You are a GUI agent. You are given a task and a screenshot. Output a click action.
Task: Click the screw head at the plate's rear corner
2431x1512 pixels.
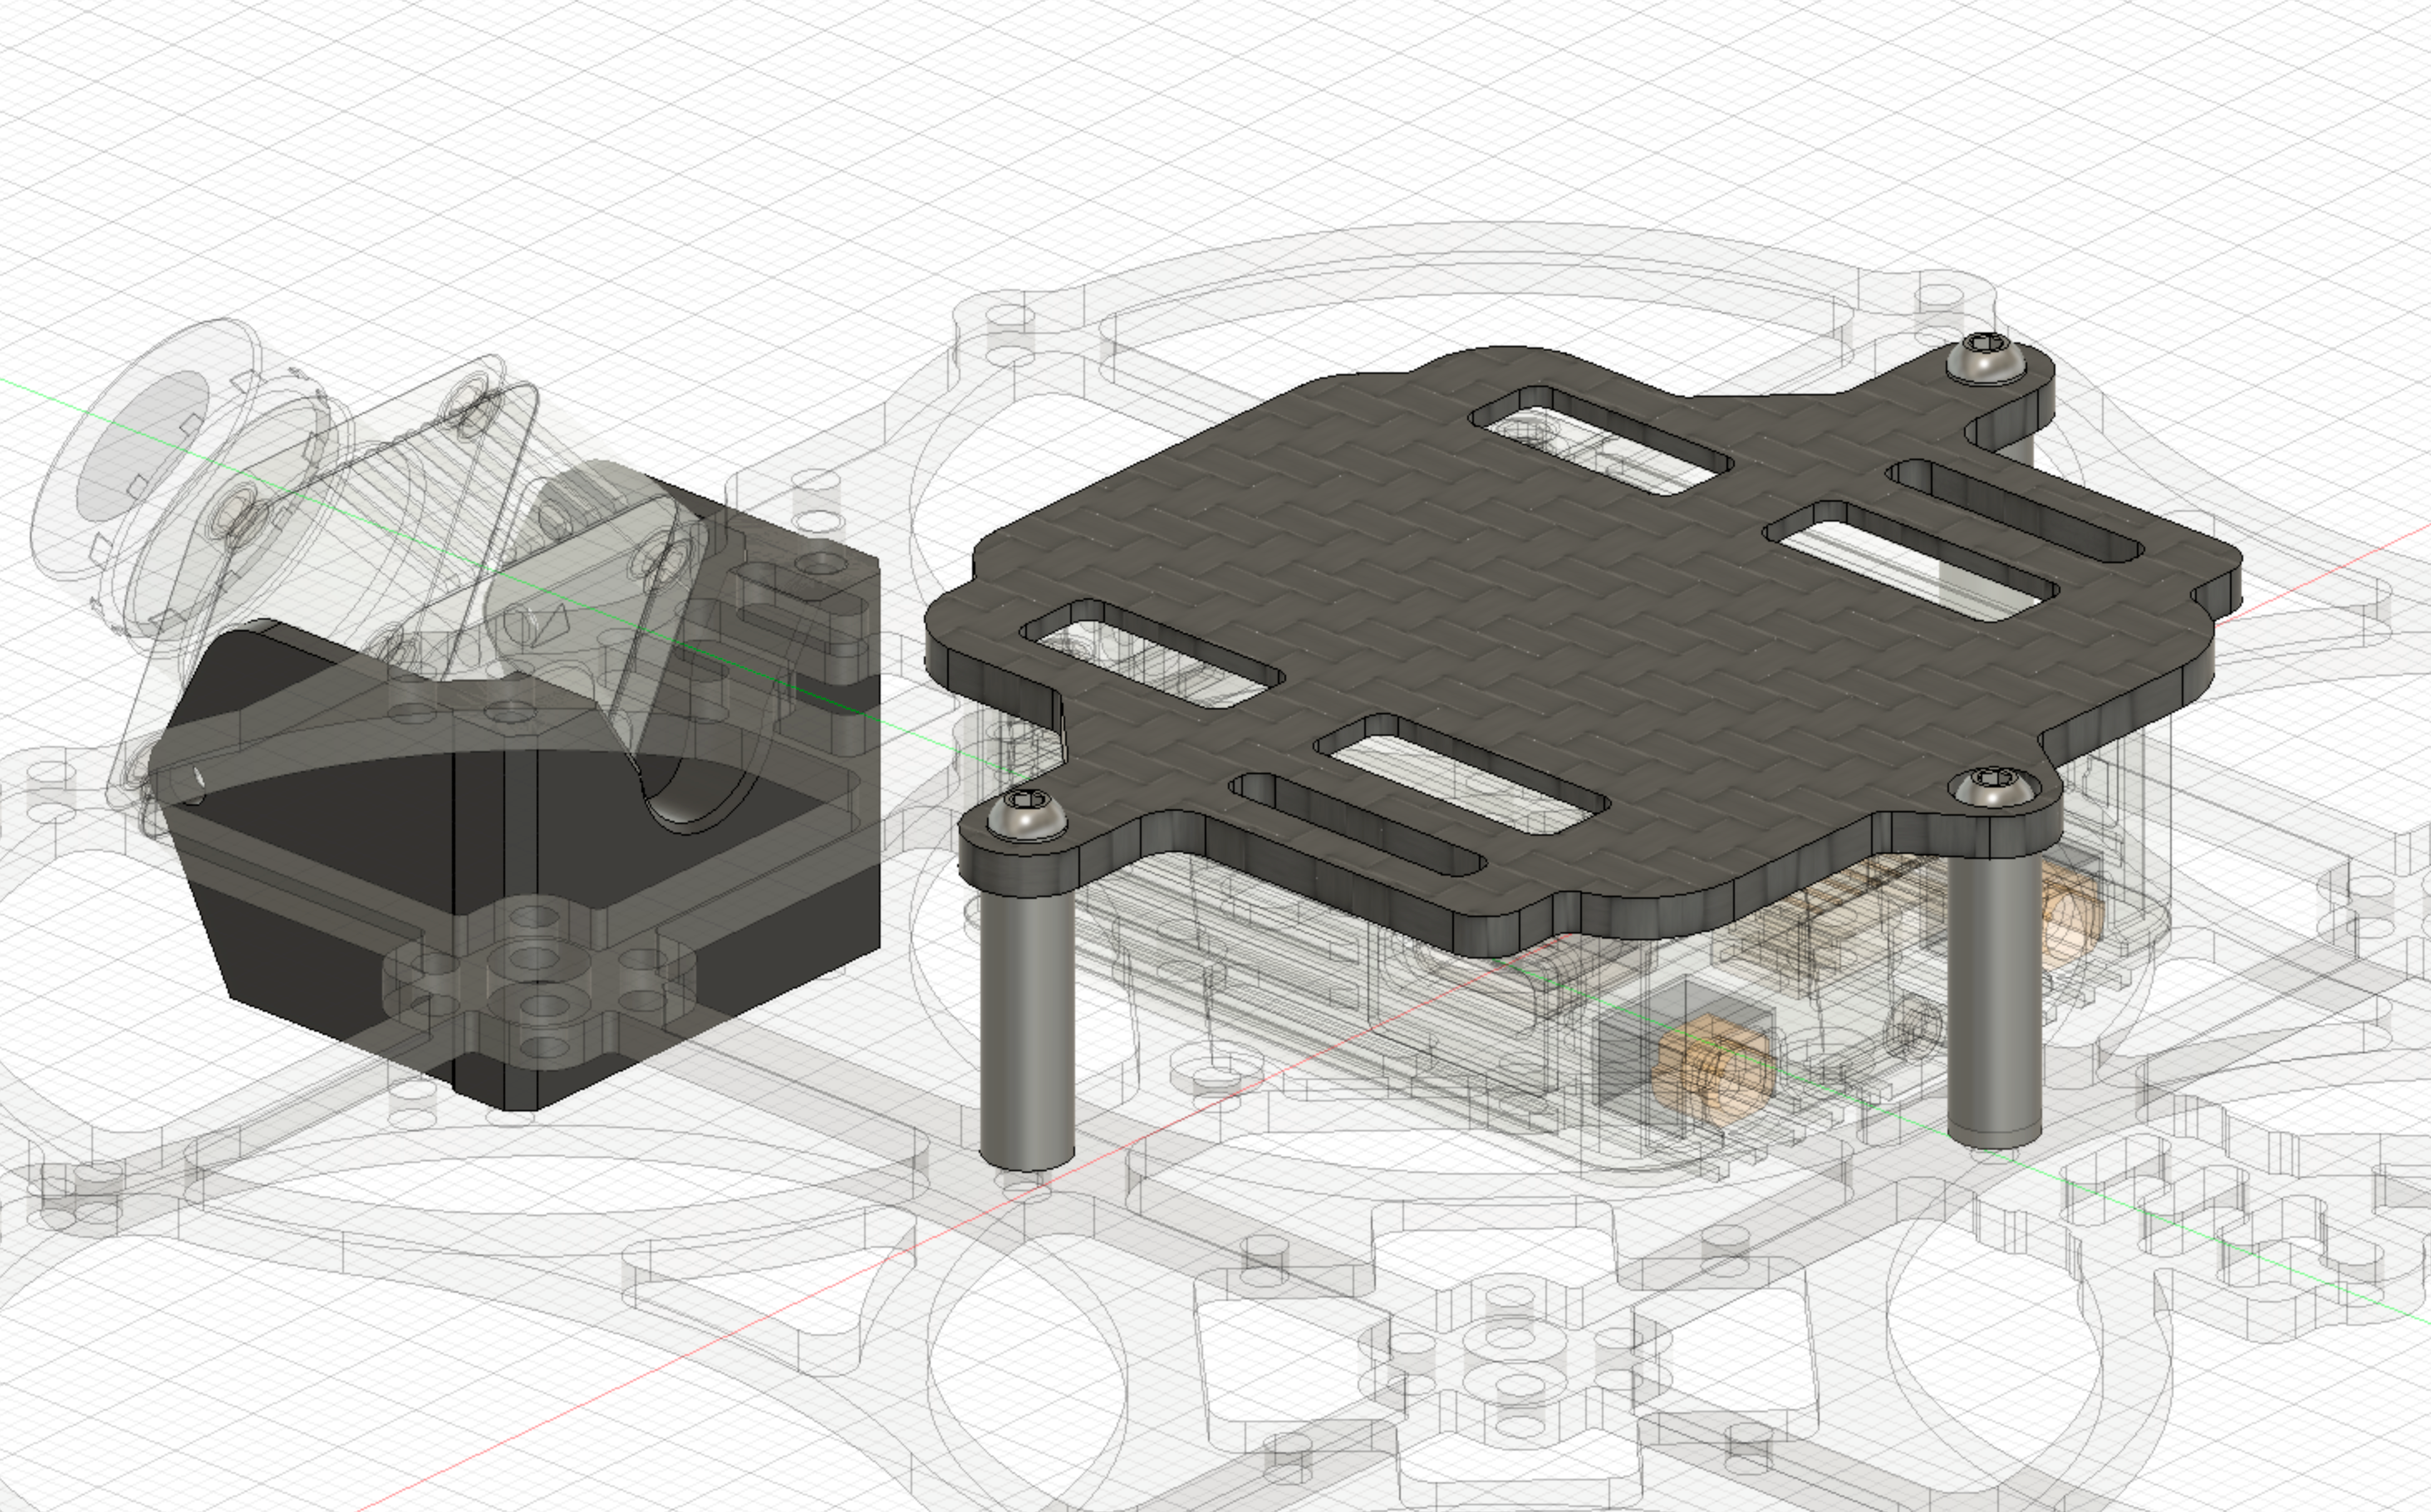click(1987, 359)
